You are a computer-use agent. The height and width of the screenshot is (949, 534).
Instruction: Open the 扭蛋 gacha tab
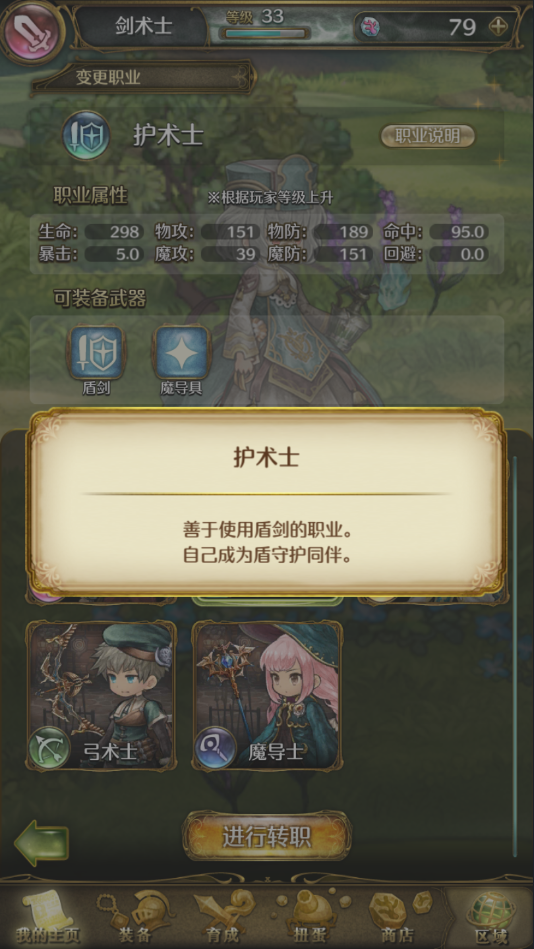310,915
